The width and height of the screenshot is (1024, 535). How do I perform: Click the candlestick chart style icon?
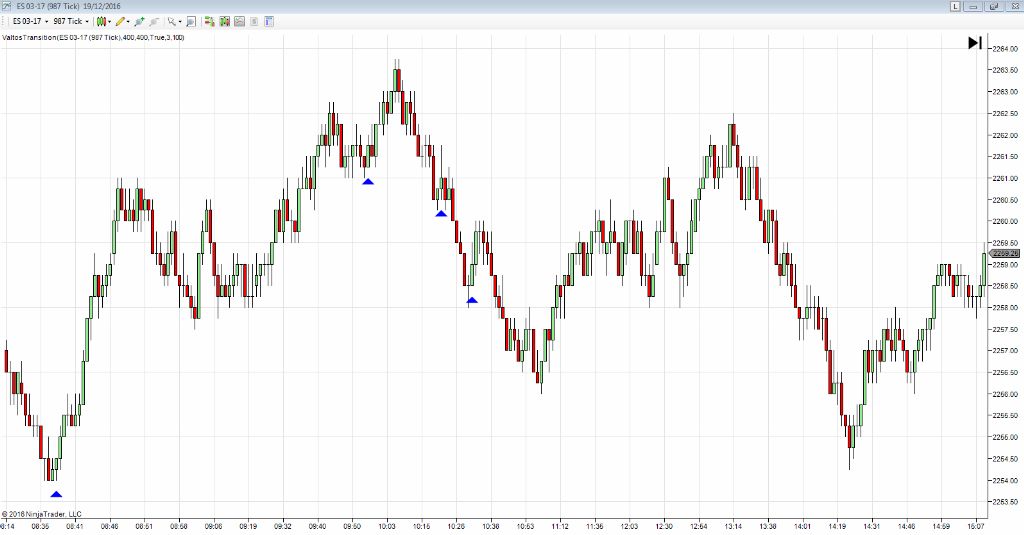tap(101, 21)
